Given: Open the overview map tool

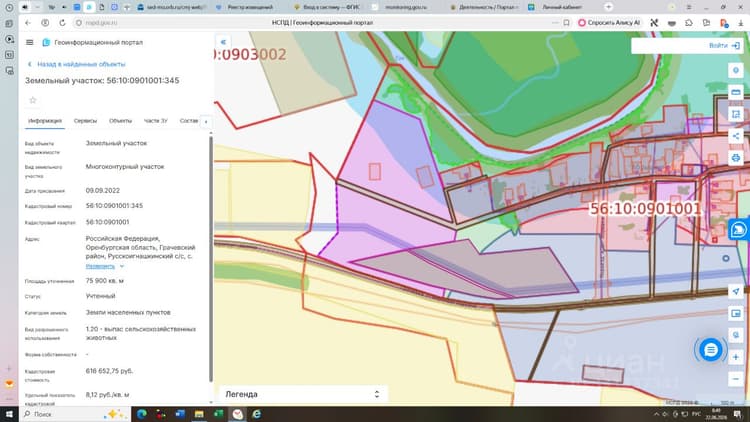Looking at the screenshot, I should coord(736,313).
